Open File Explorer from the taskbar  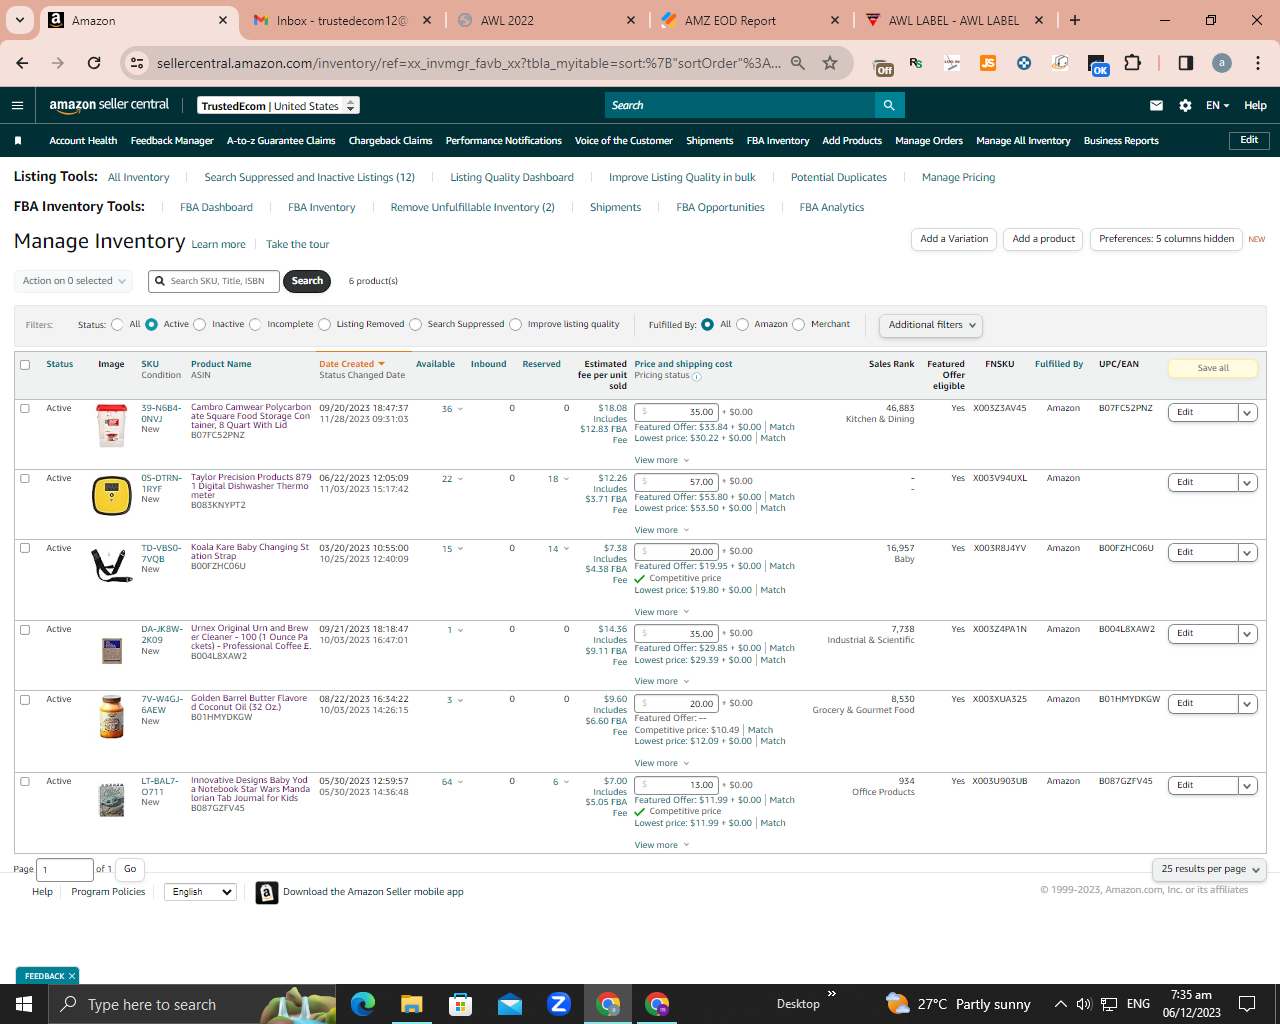(412, 1004)
